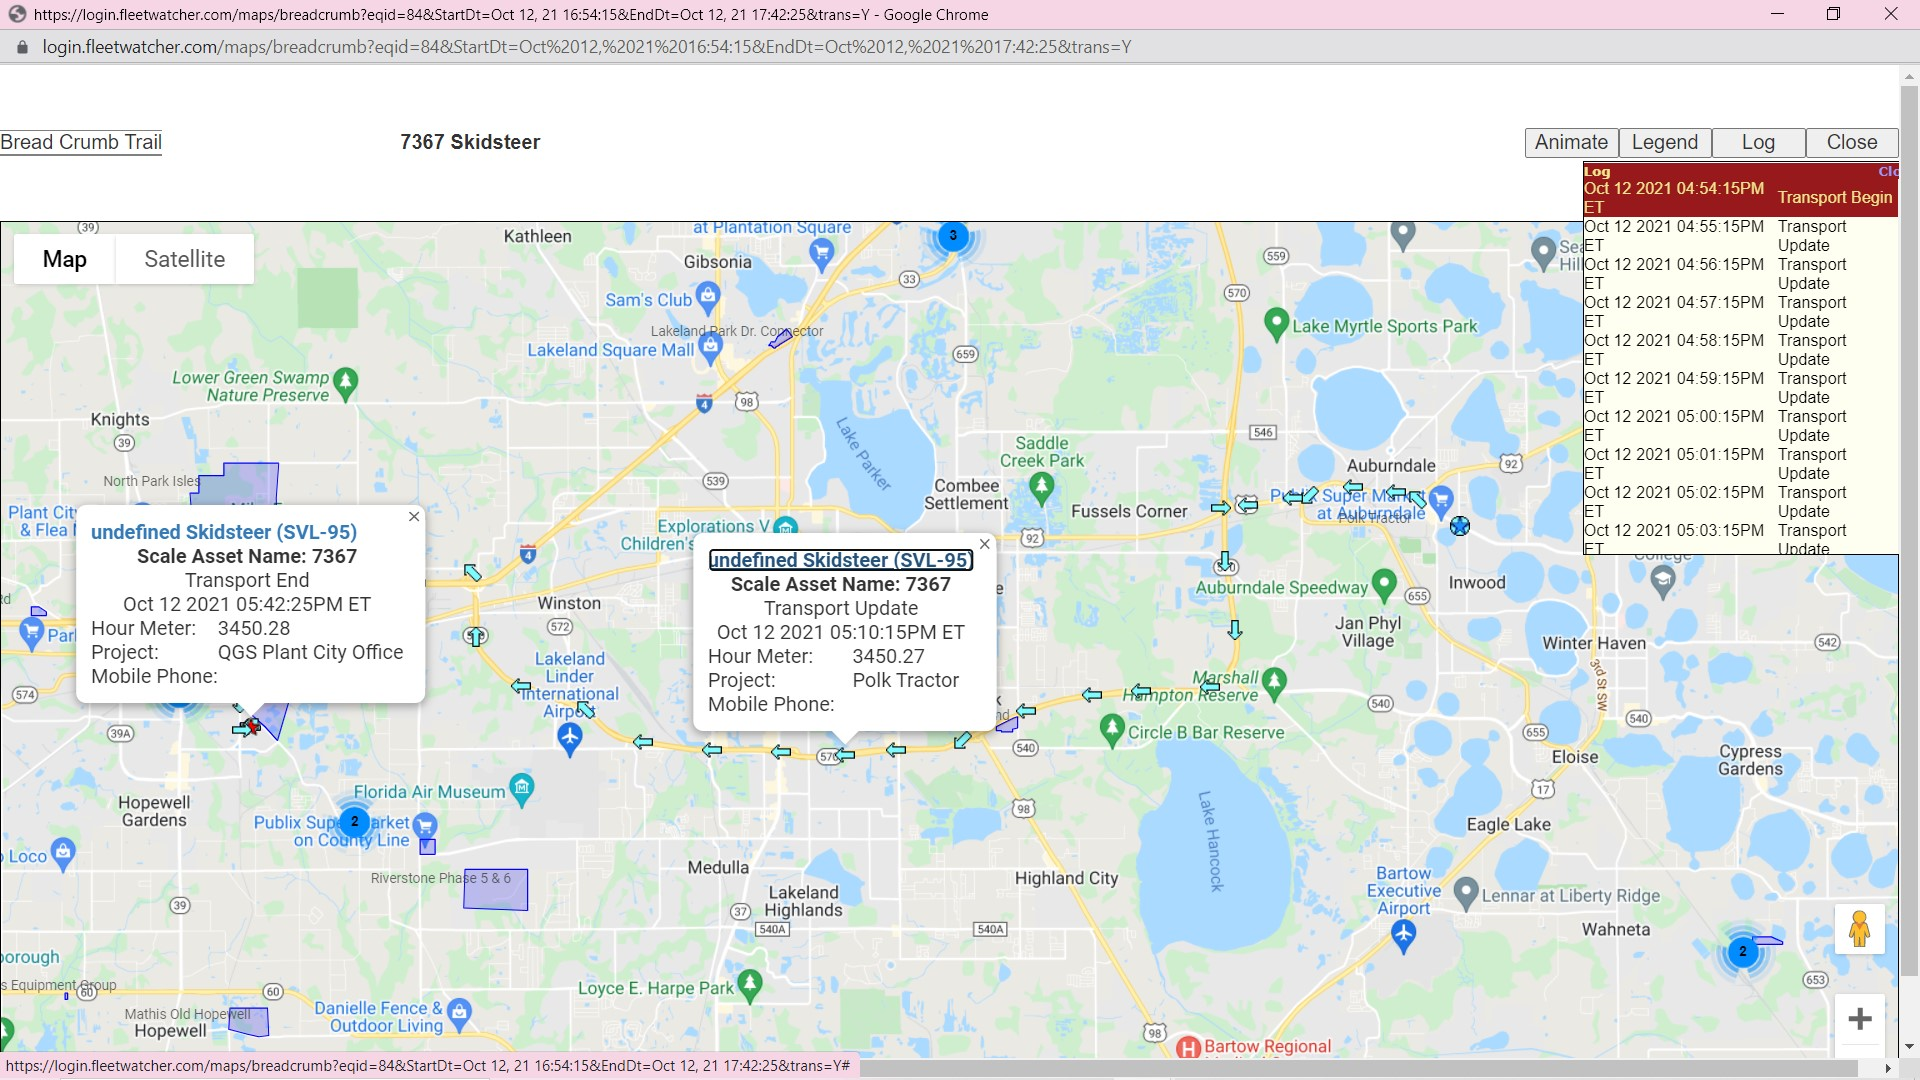Open the underlined Skidsteer (SVL-95) link
This screenshot has width=1920, height=1080.
[x=840, y=560]
